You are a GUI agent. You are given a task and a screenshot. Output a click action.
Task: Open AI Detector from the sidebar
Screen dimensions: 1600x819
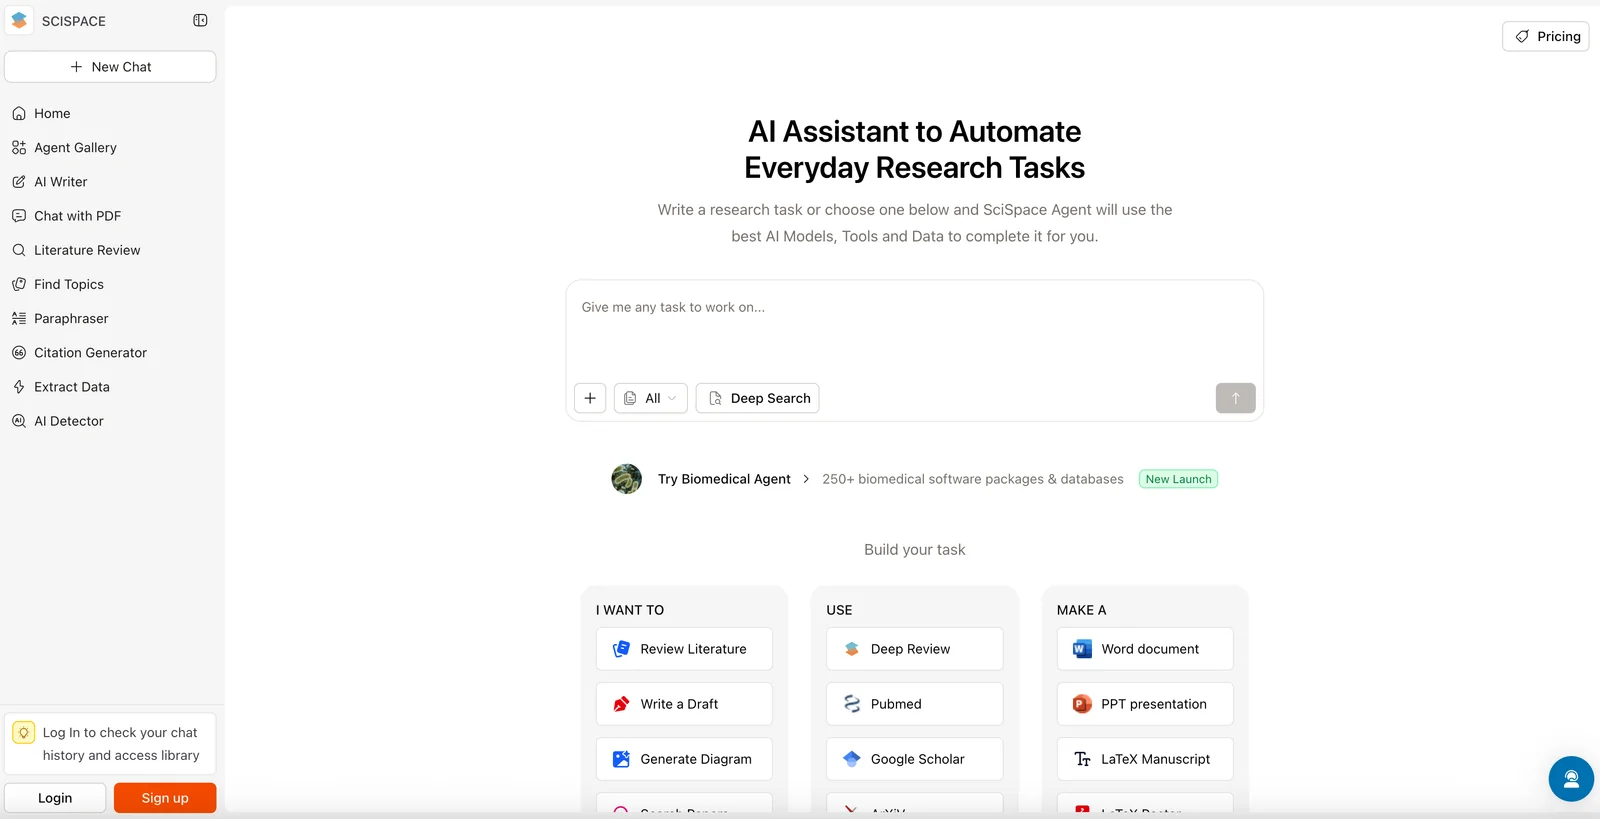tap(68, 421)
